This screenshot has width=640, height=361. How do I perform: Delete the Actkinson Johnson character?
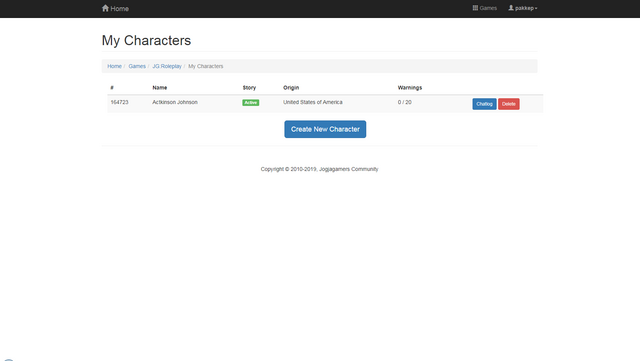pos(509,104)
